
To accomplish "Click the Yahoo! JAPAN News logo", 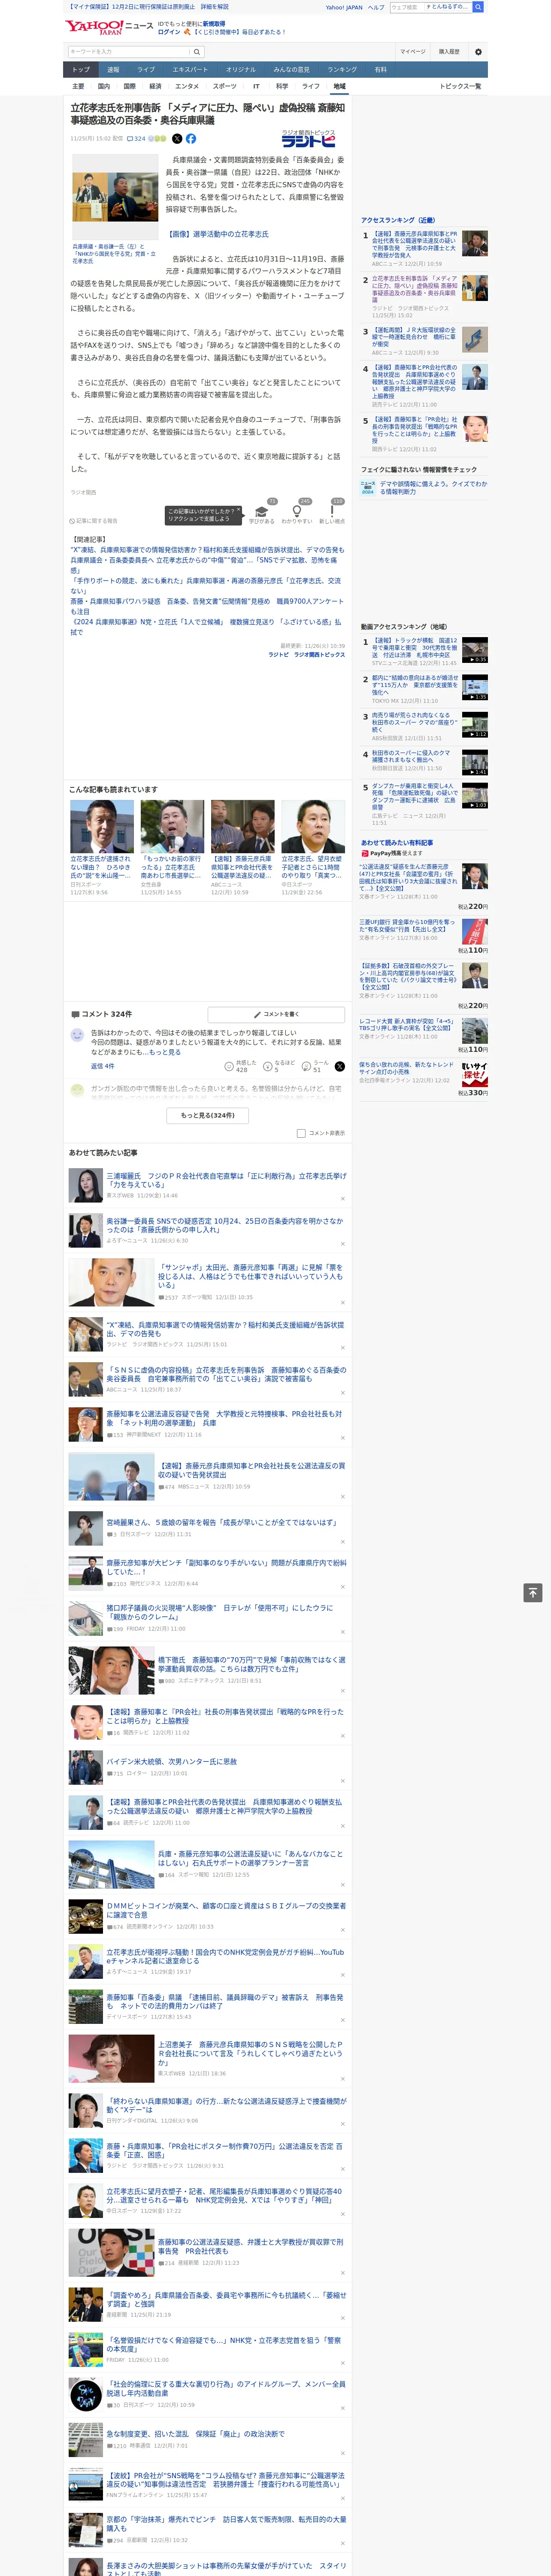I will point(108,27).
